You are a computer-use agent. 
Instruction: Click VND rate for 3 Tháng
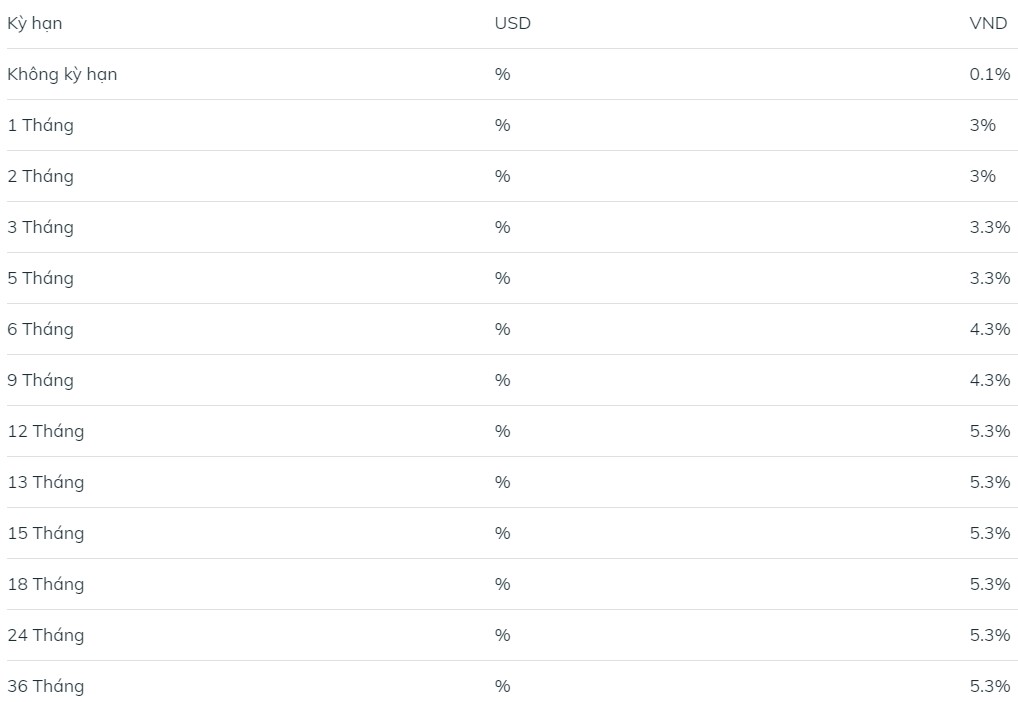coord(989,227)
